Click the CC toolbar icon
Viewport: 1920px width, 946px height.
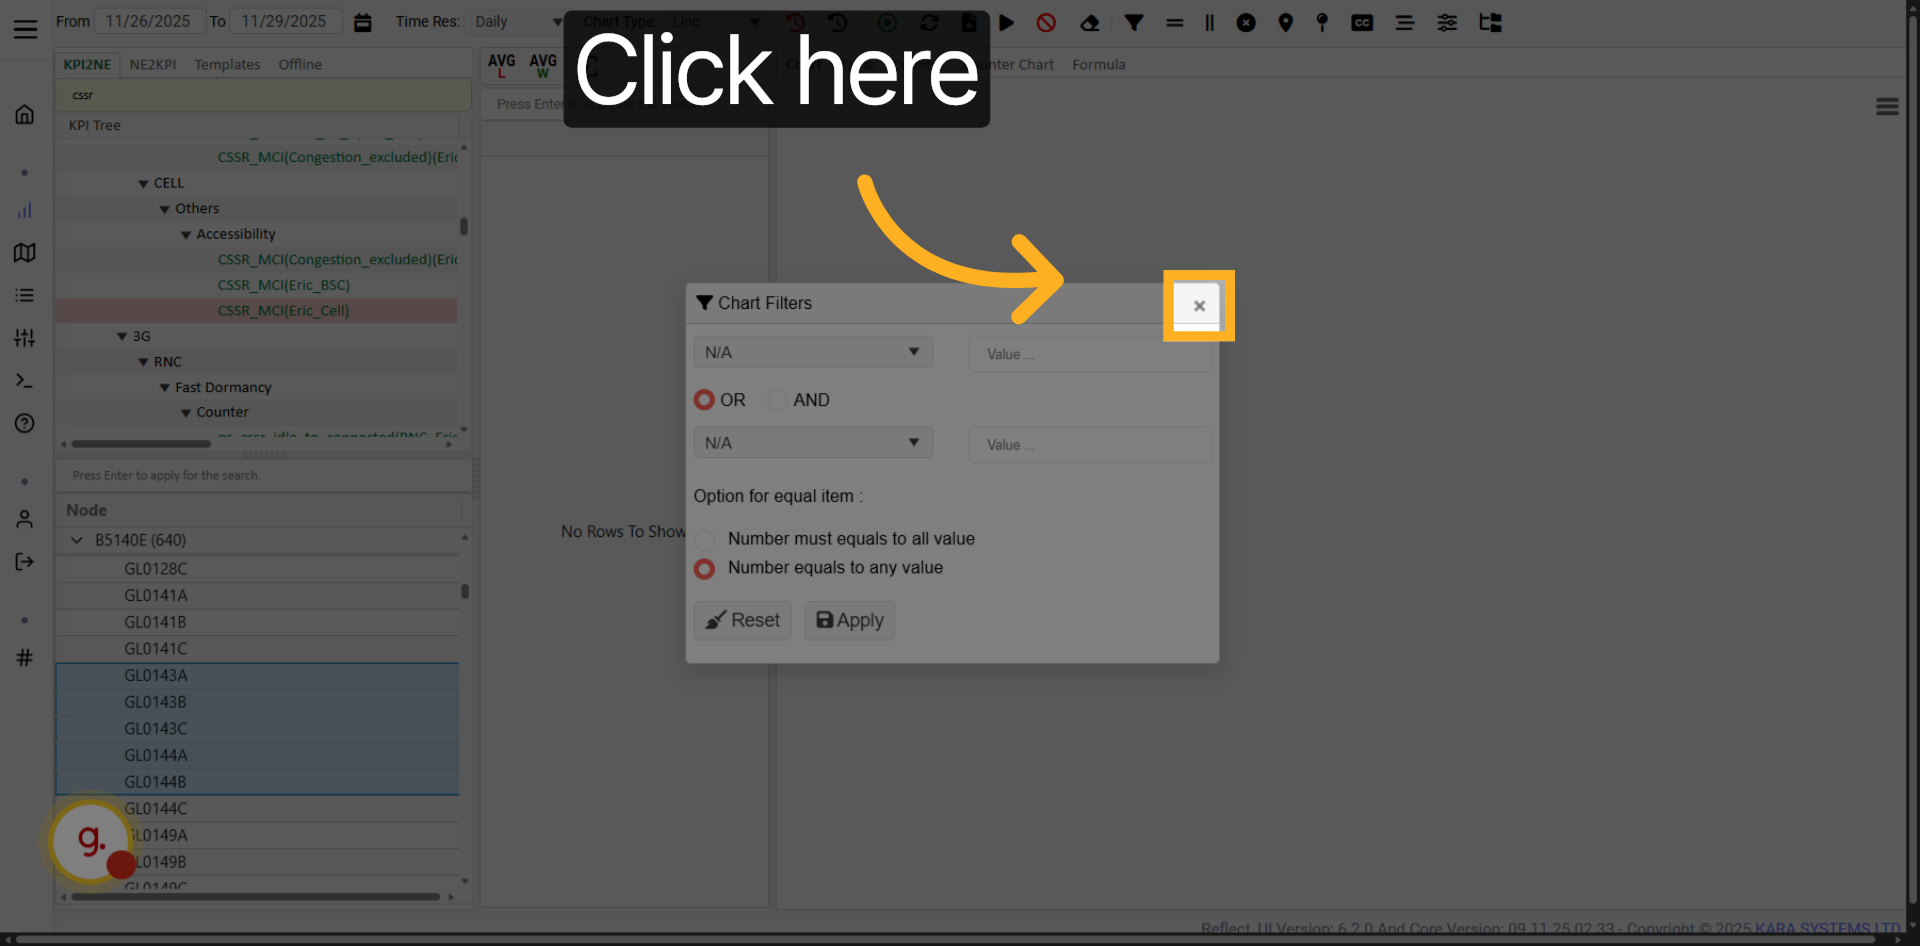1362,22
